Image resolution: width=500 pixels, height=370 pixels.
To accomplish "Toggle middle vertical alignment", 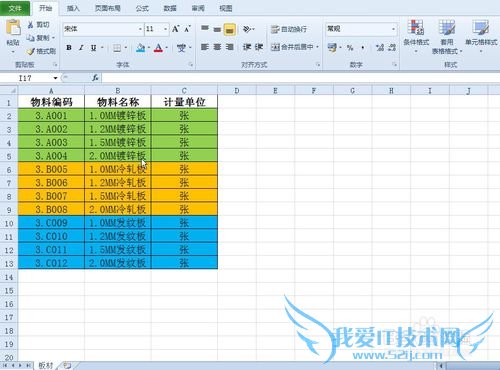I will [x=217, y=29].
